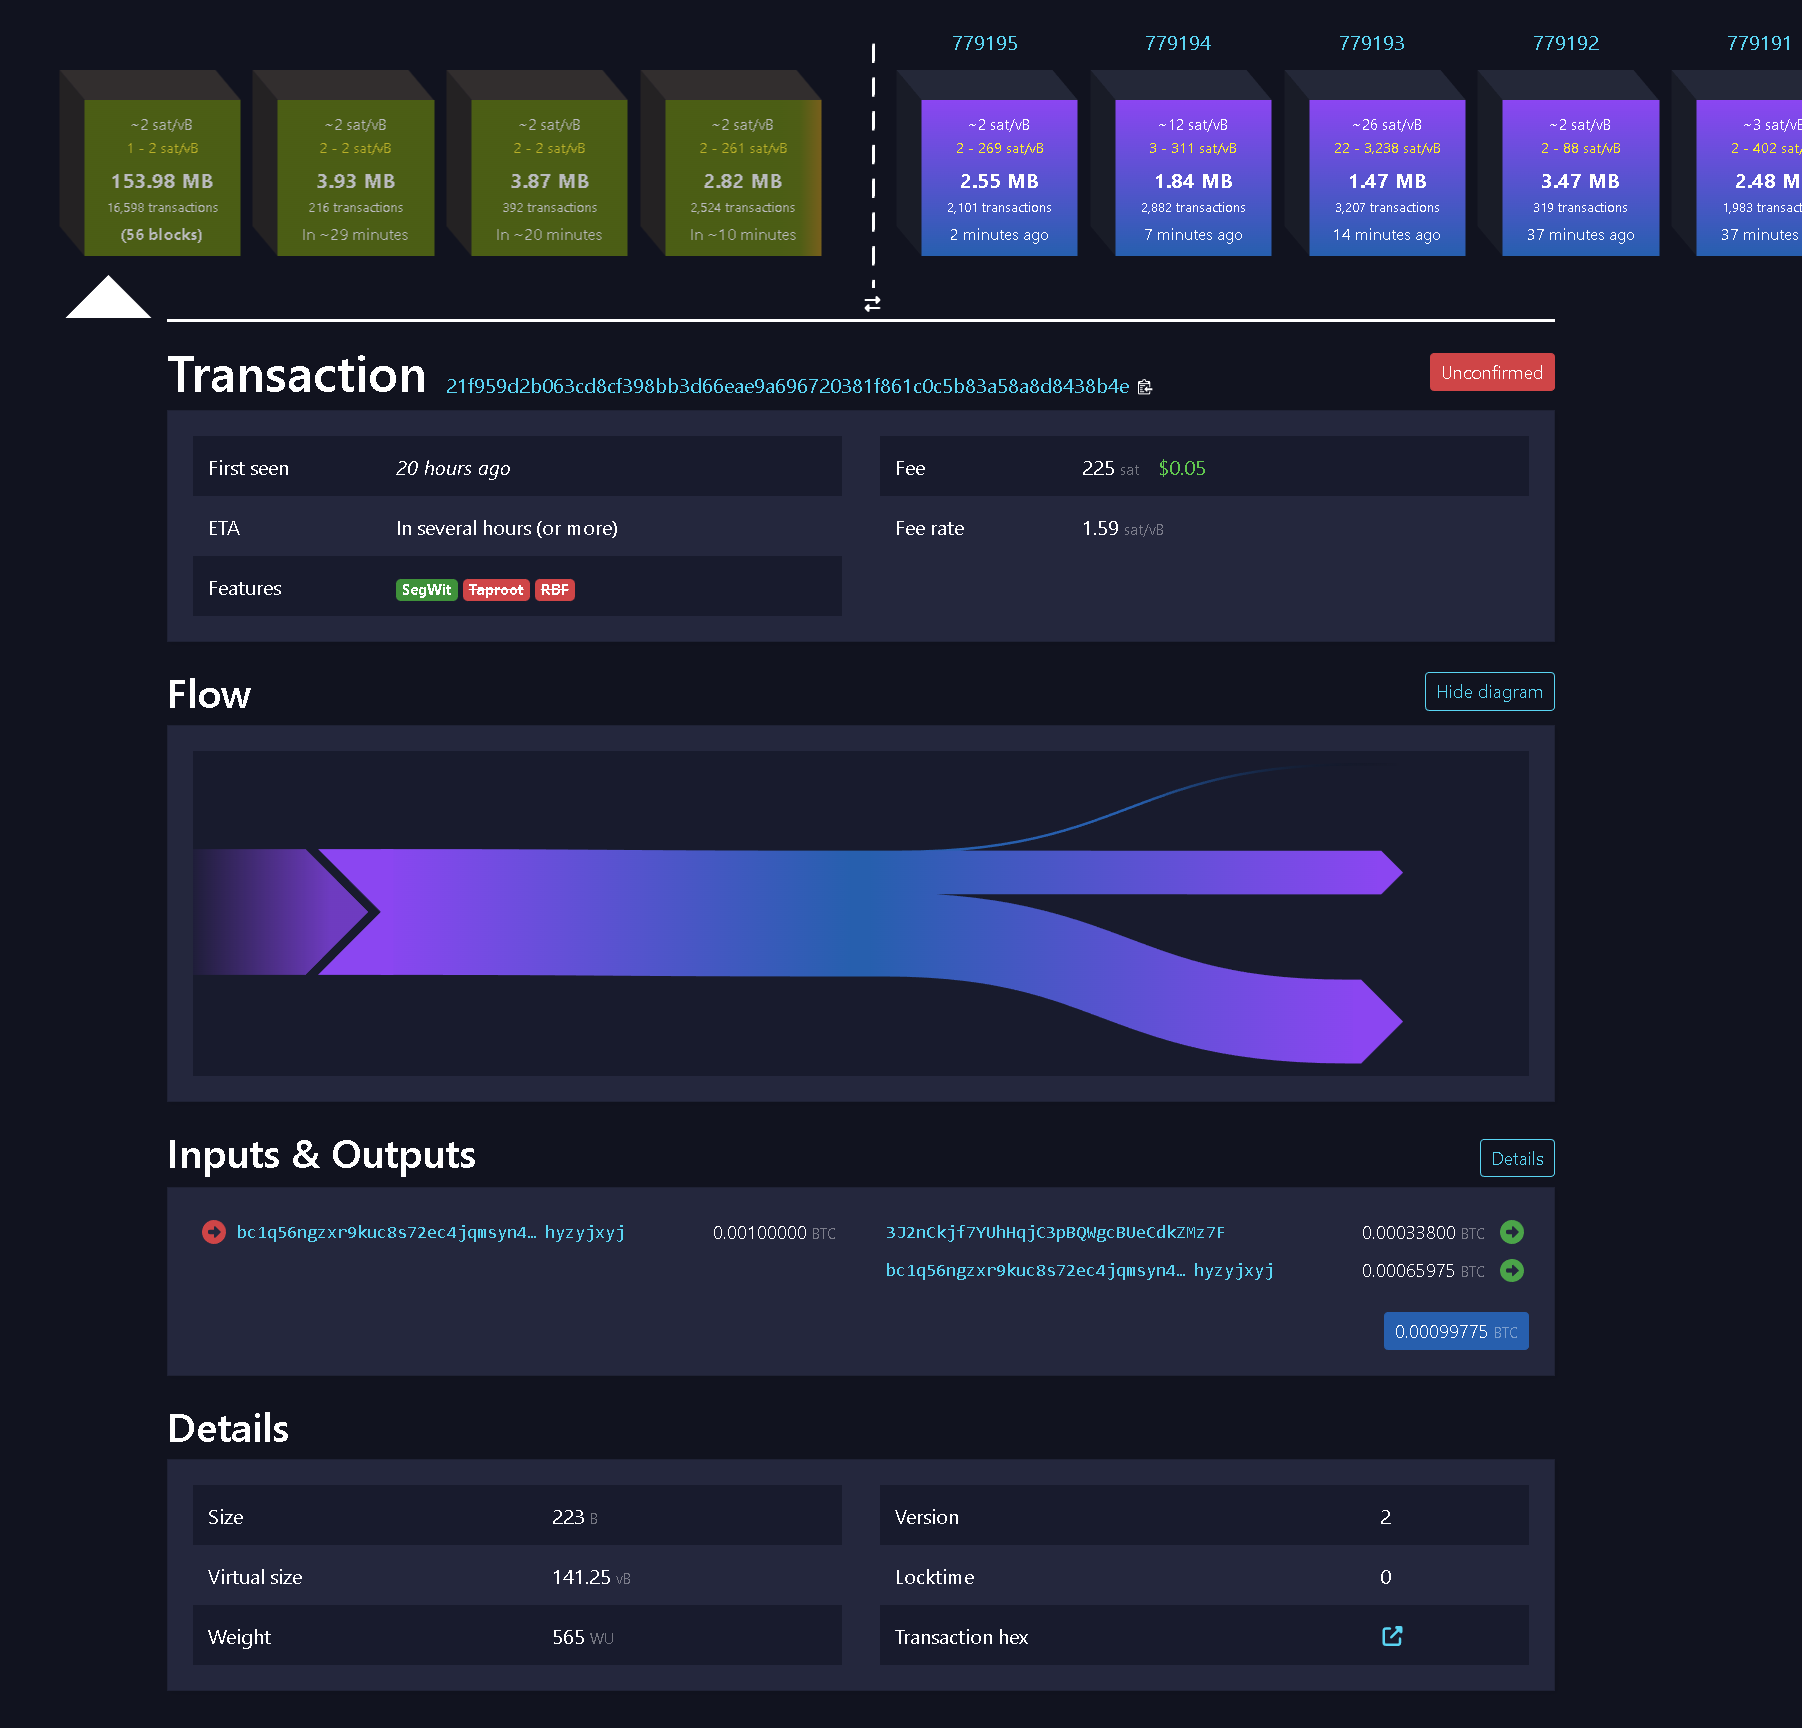Click the green arrow beside output 0.00065975 BTC
This screenshot has height=1728, width=1802.
1512,1271
